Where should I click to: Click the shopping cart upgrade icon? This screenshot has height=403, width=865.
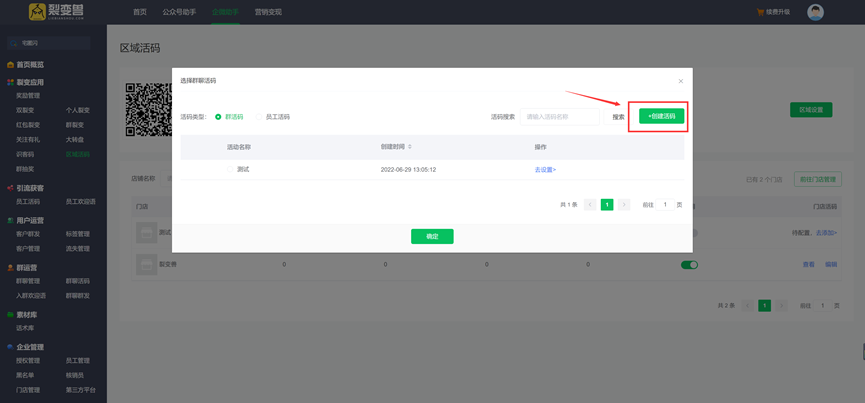[x=761, y=12]
